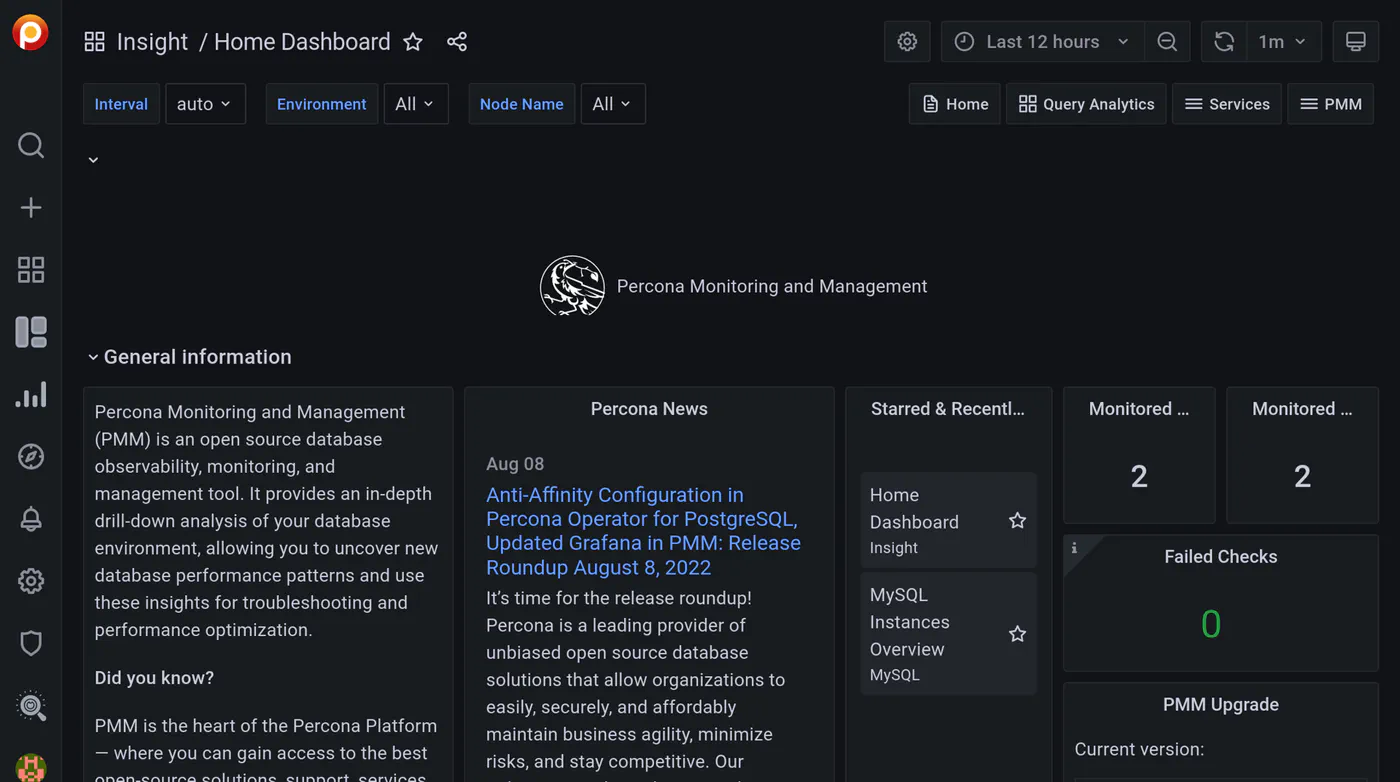The height and width of the screenshot is (782, 1400).
Task: Click the Failed Checks info corner icon
Action: point(1075,548)
